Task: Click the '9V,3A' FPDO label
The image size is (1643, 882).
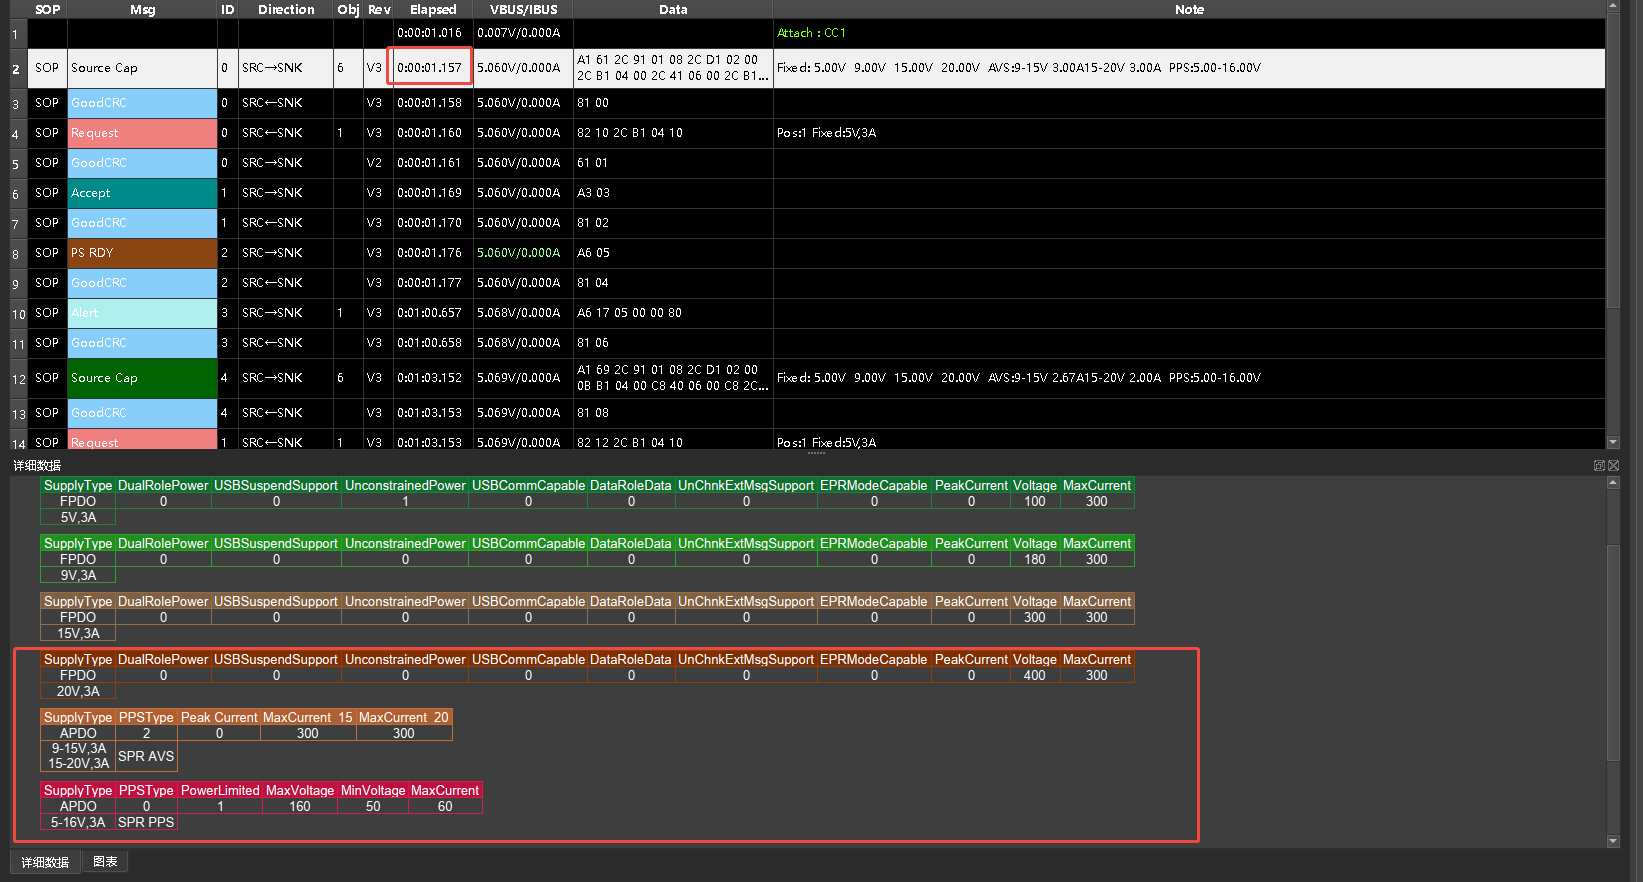Action: 78,575
